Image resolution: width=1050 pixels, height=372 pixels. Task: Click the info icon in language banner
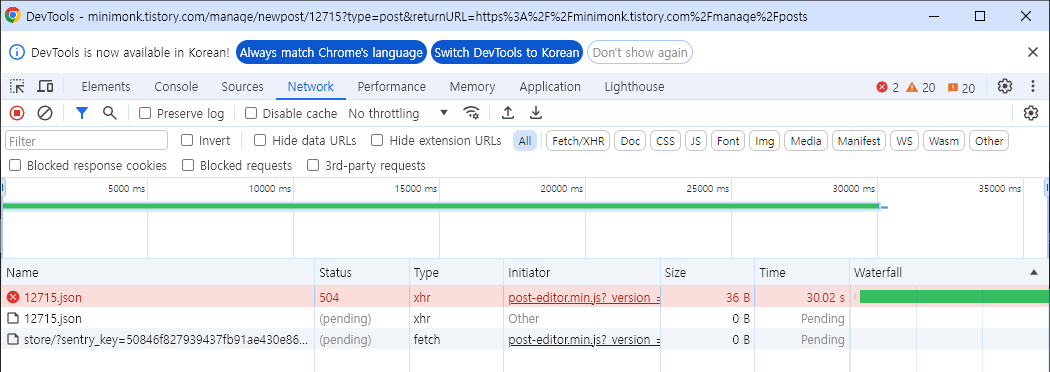(17, 52)
